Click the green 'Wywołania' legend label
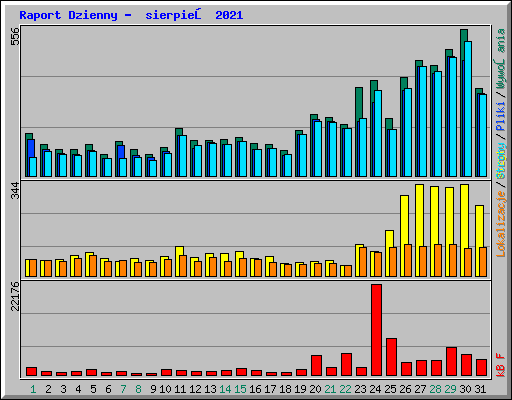This screenshot has height=400, width=512. (x=501, y=59)
